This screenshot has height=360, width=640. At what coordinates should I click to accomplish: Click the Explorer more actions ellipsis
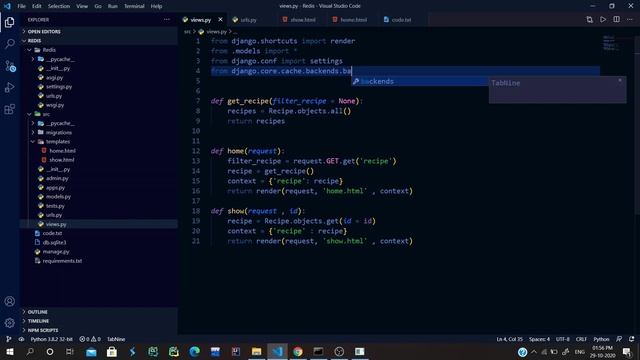[167, 20]
